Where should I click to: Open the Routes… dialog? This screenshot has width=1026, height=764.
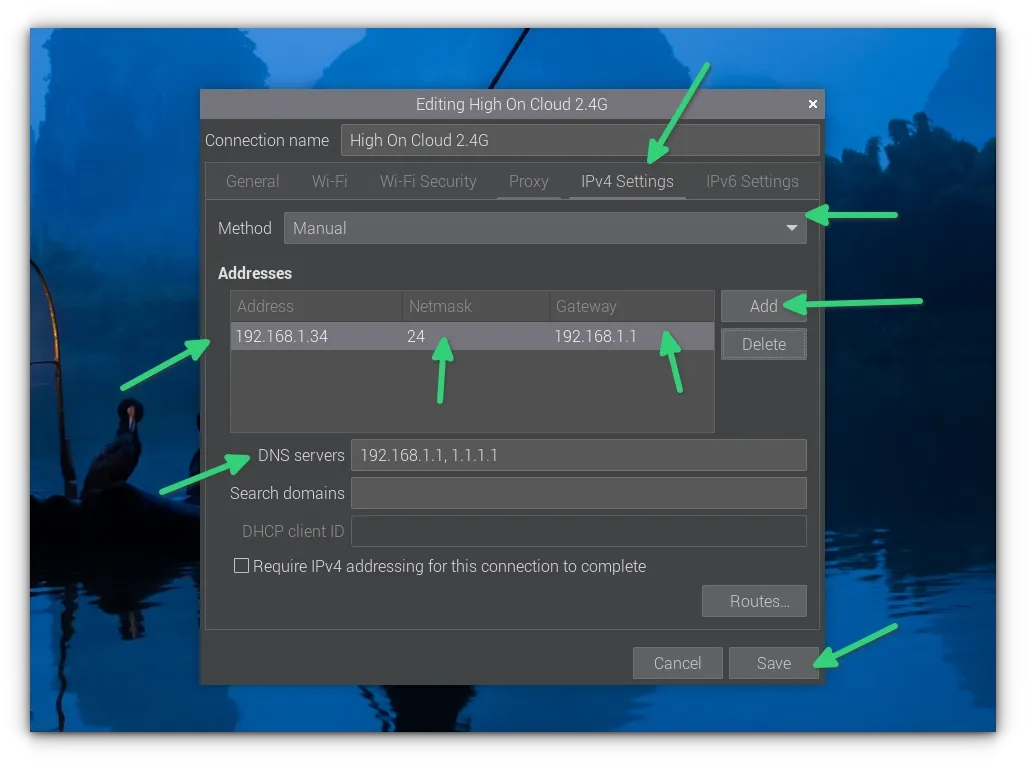pyautogui.click(x=754, y=601)
